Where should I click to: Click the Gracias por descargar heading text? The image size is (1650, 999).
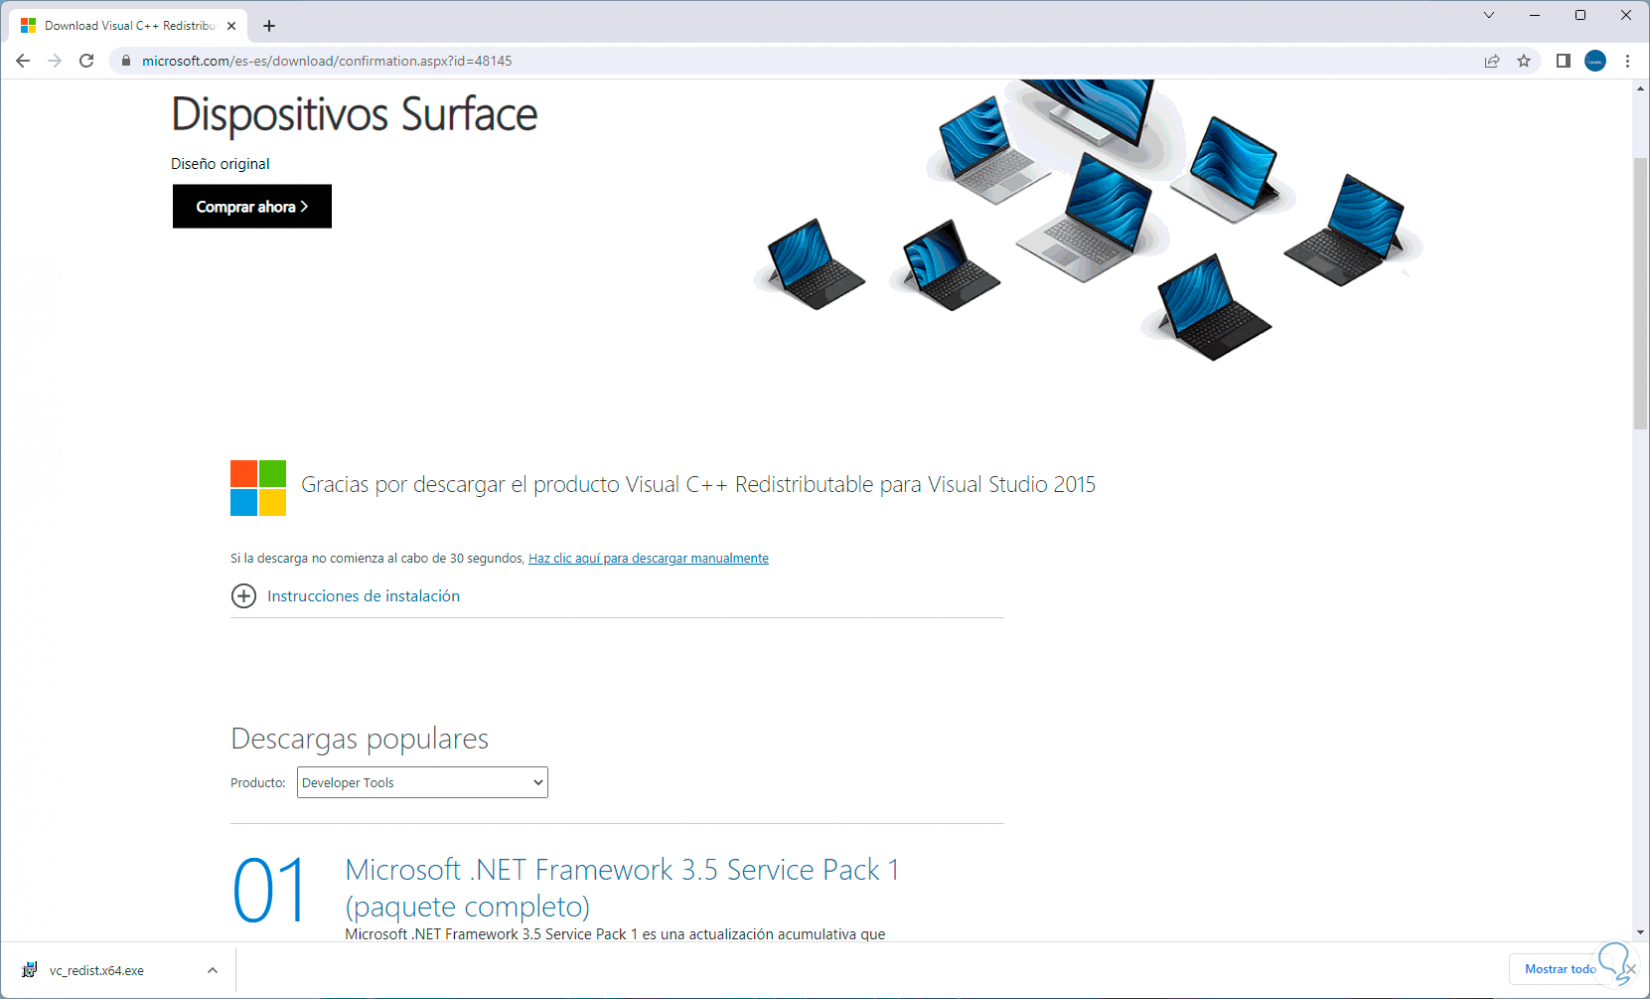coord(698,484)
